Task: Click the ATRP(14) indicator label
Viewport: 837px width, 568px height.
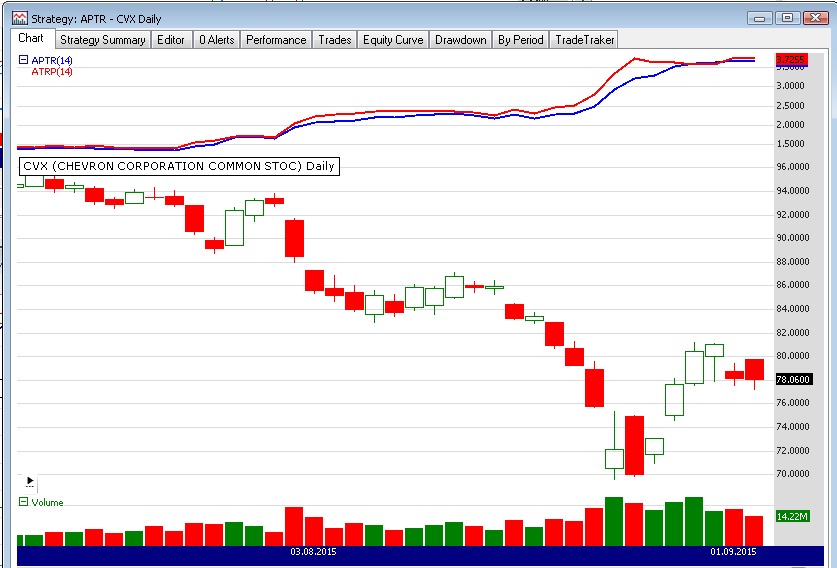Action: (x=52, y=71)
